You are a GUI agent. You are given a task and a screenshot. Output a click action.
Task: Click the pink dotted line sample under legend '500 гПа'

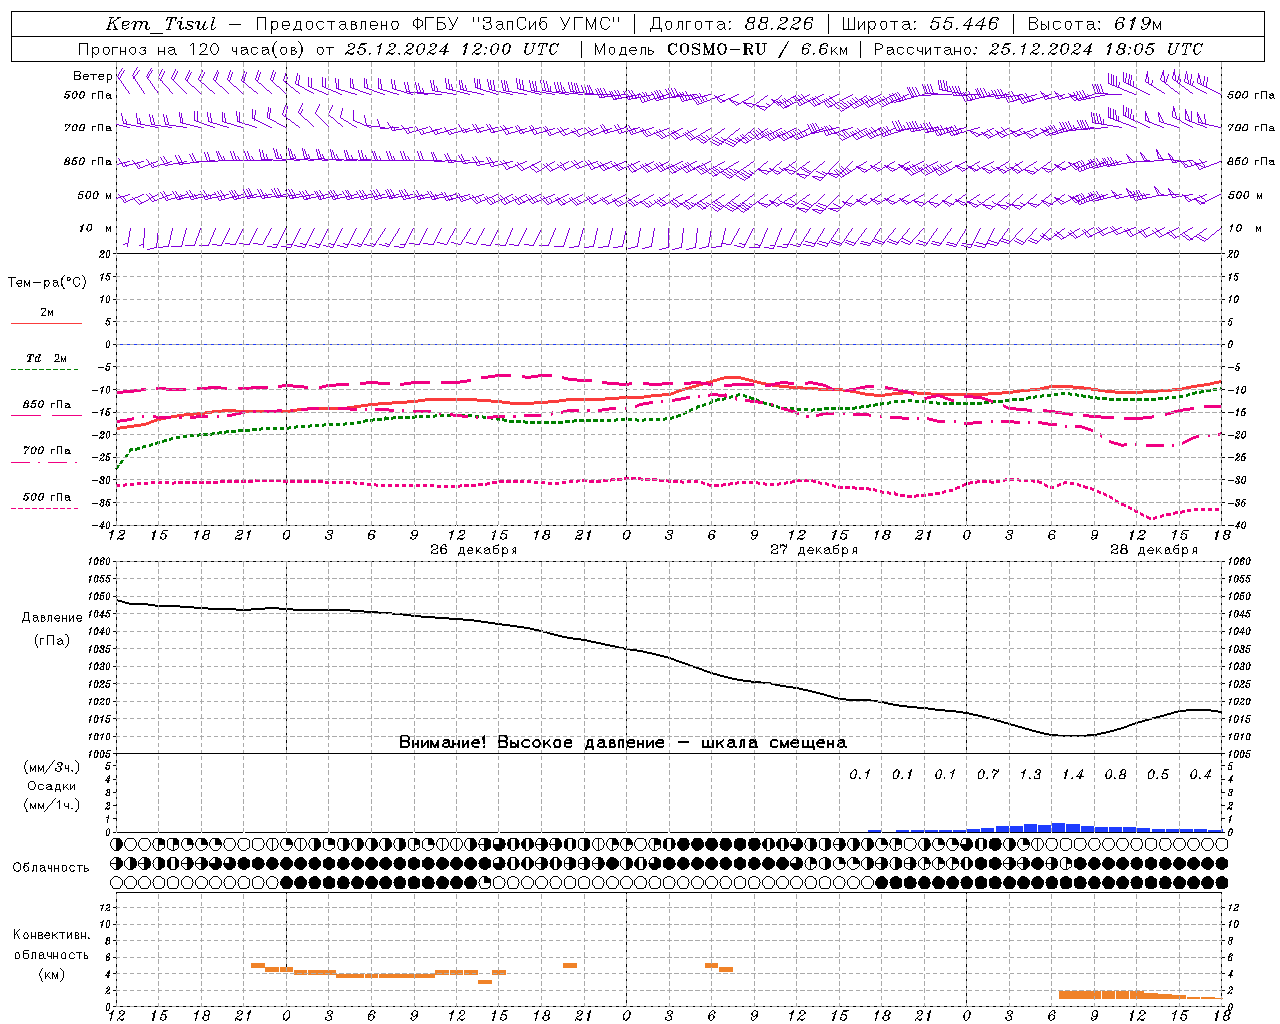(46, 508)
